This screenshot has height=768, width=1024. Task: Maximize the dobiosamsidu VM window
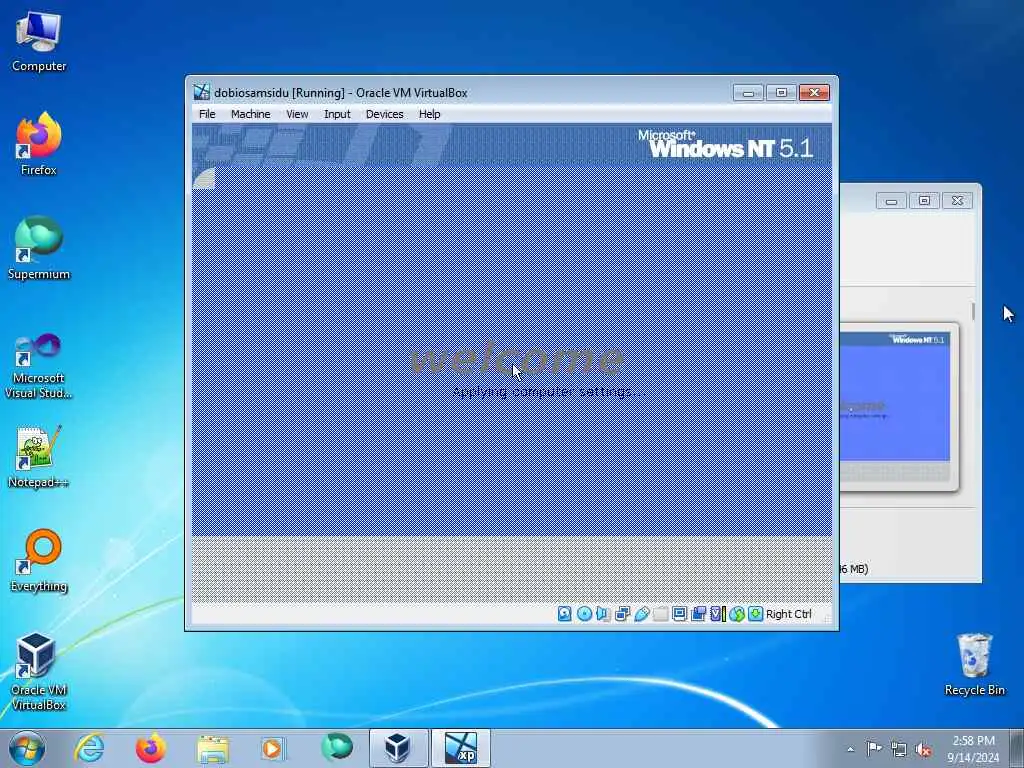click(x=781, y=93)
